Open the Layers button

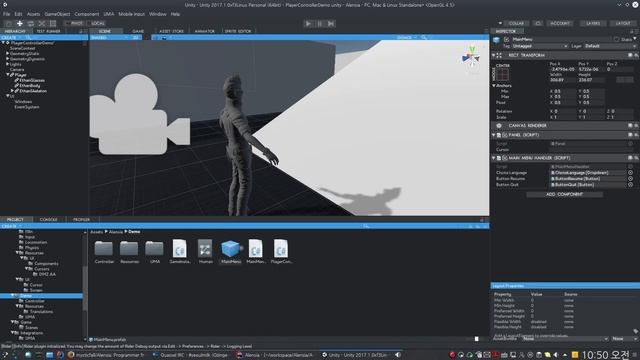coord(593,23)
